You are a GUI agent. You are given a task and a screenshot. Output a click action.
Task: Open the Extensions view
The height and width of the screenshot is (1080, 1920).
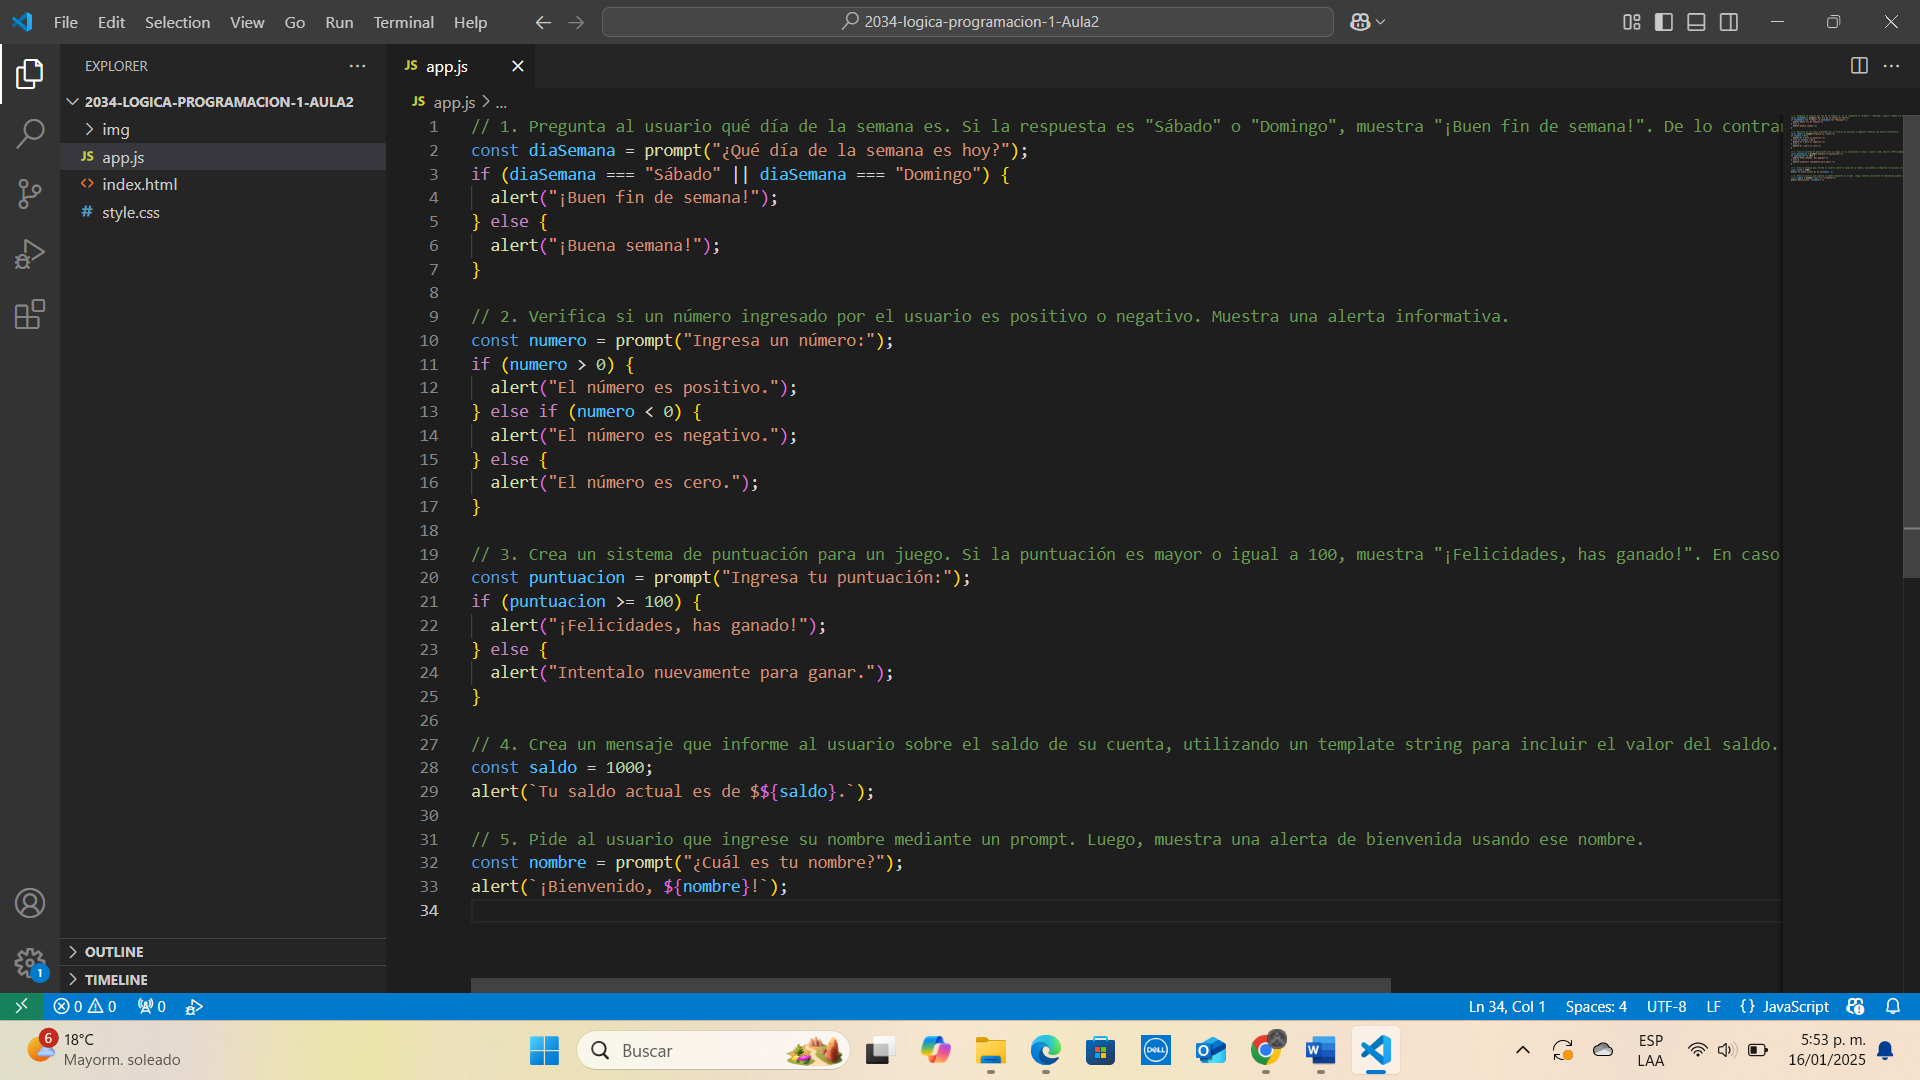click(x=30, y=315)
